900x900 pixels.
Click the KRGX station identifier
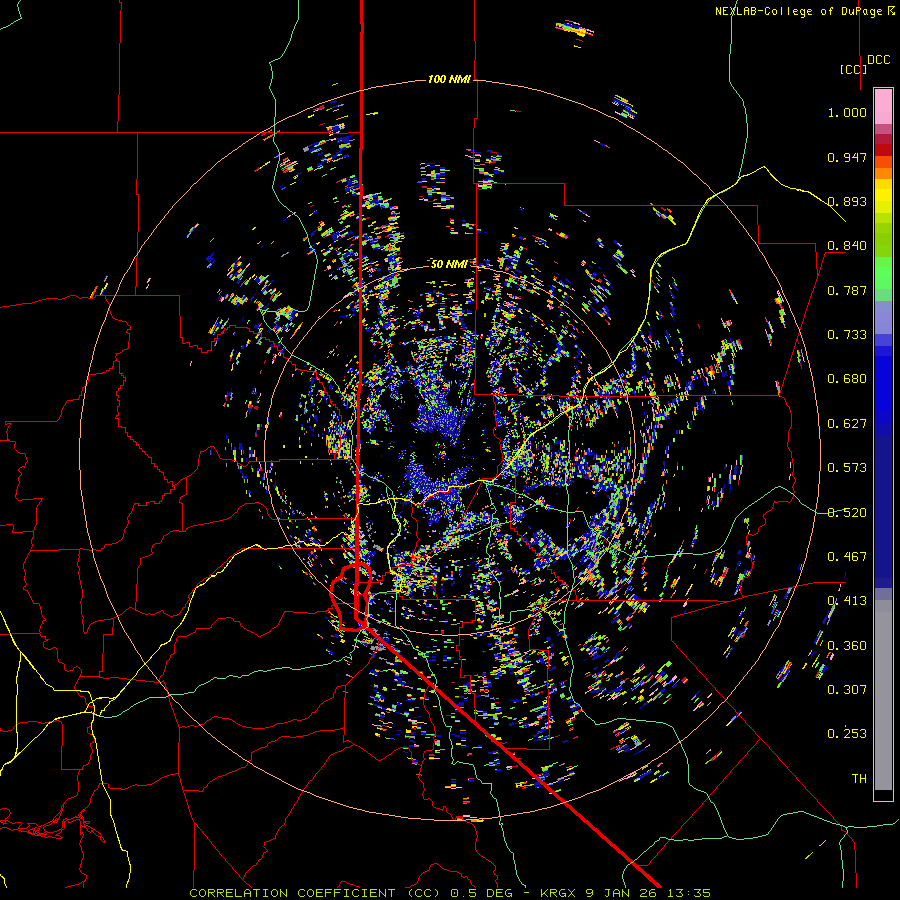pos(558,893)
